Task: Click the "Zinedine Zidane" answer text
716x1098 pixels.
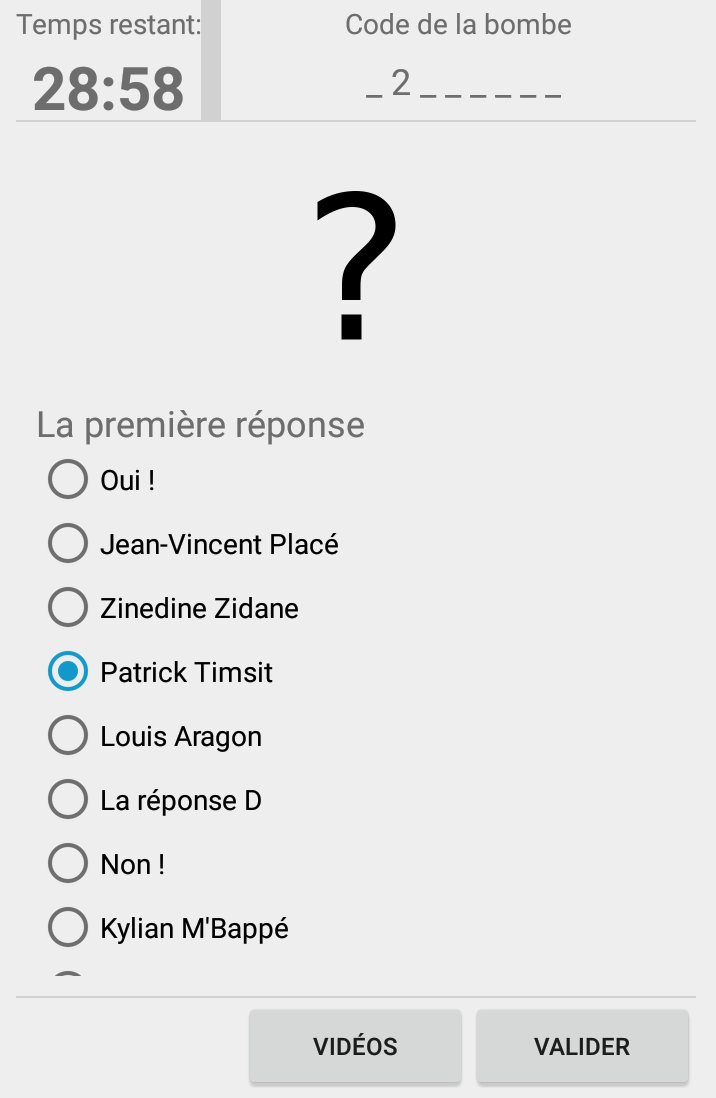Action: click(x=200, y=608)
